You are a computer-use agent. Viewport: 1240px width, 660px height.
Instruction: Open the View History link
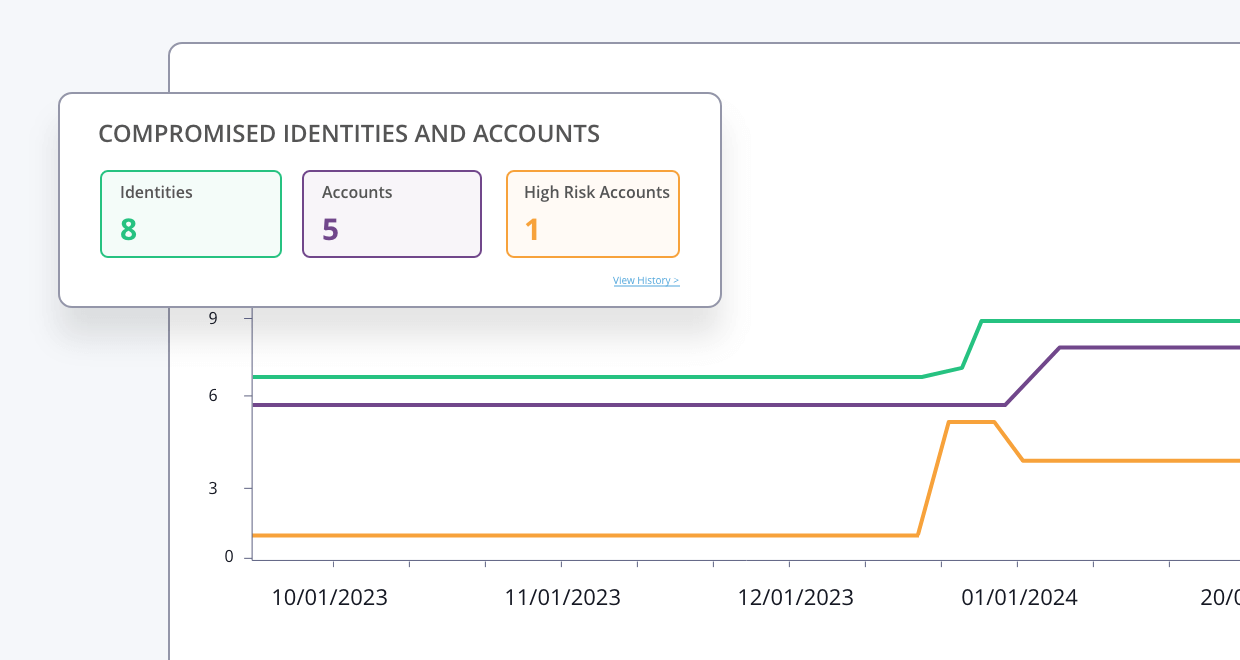pos(646,281)
